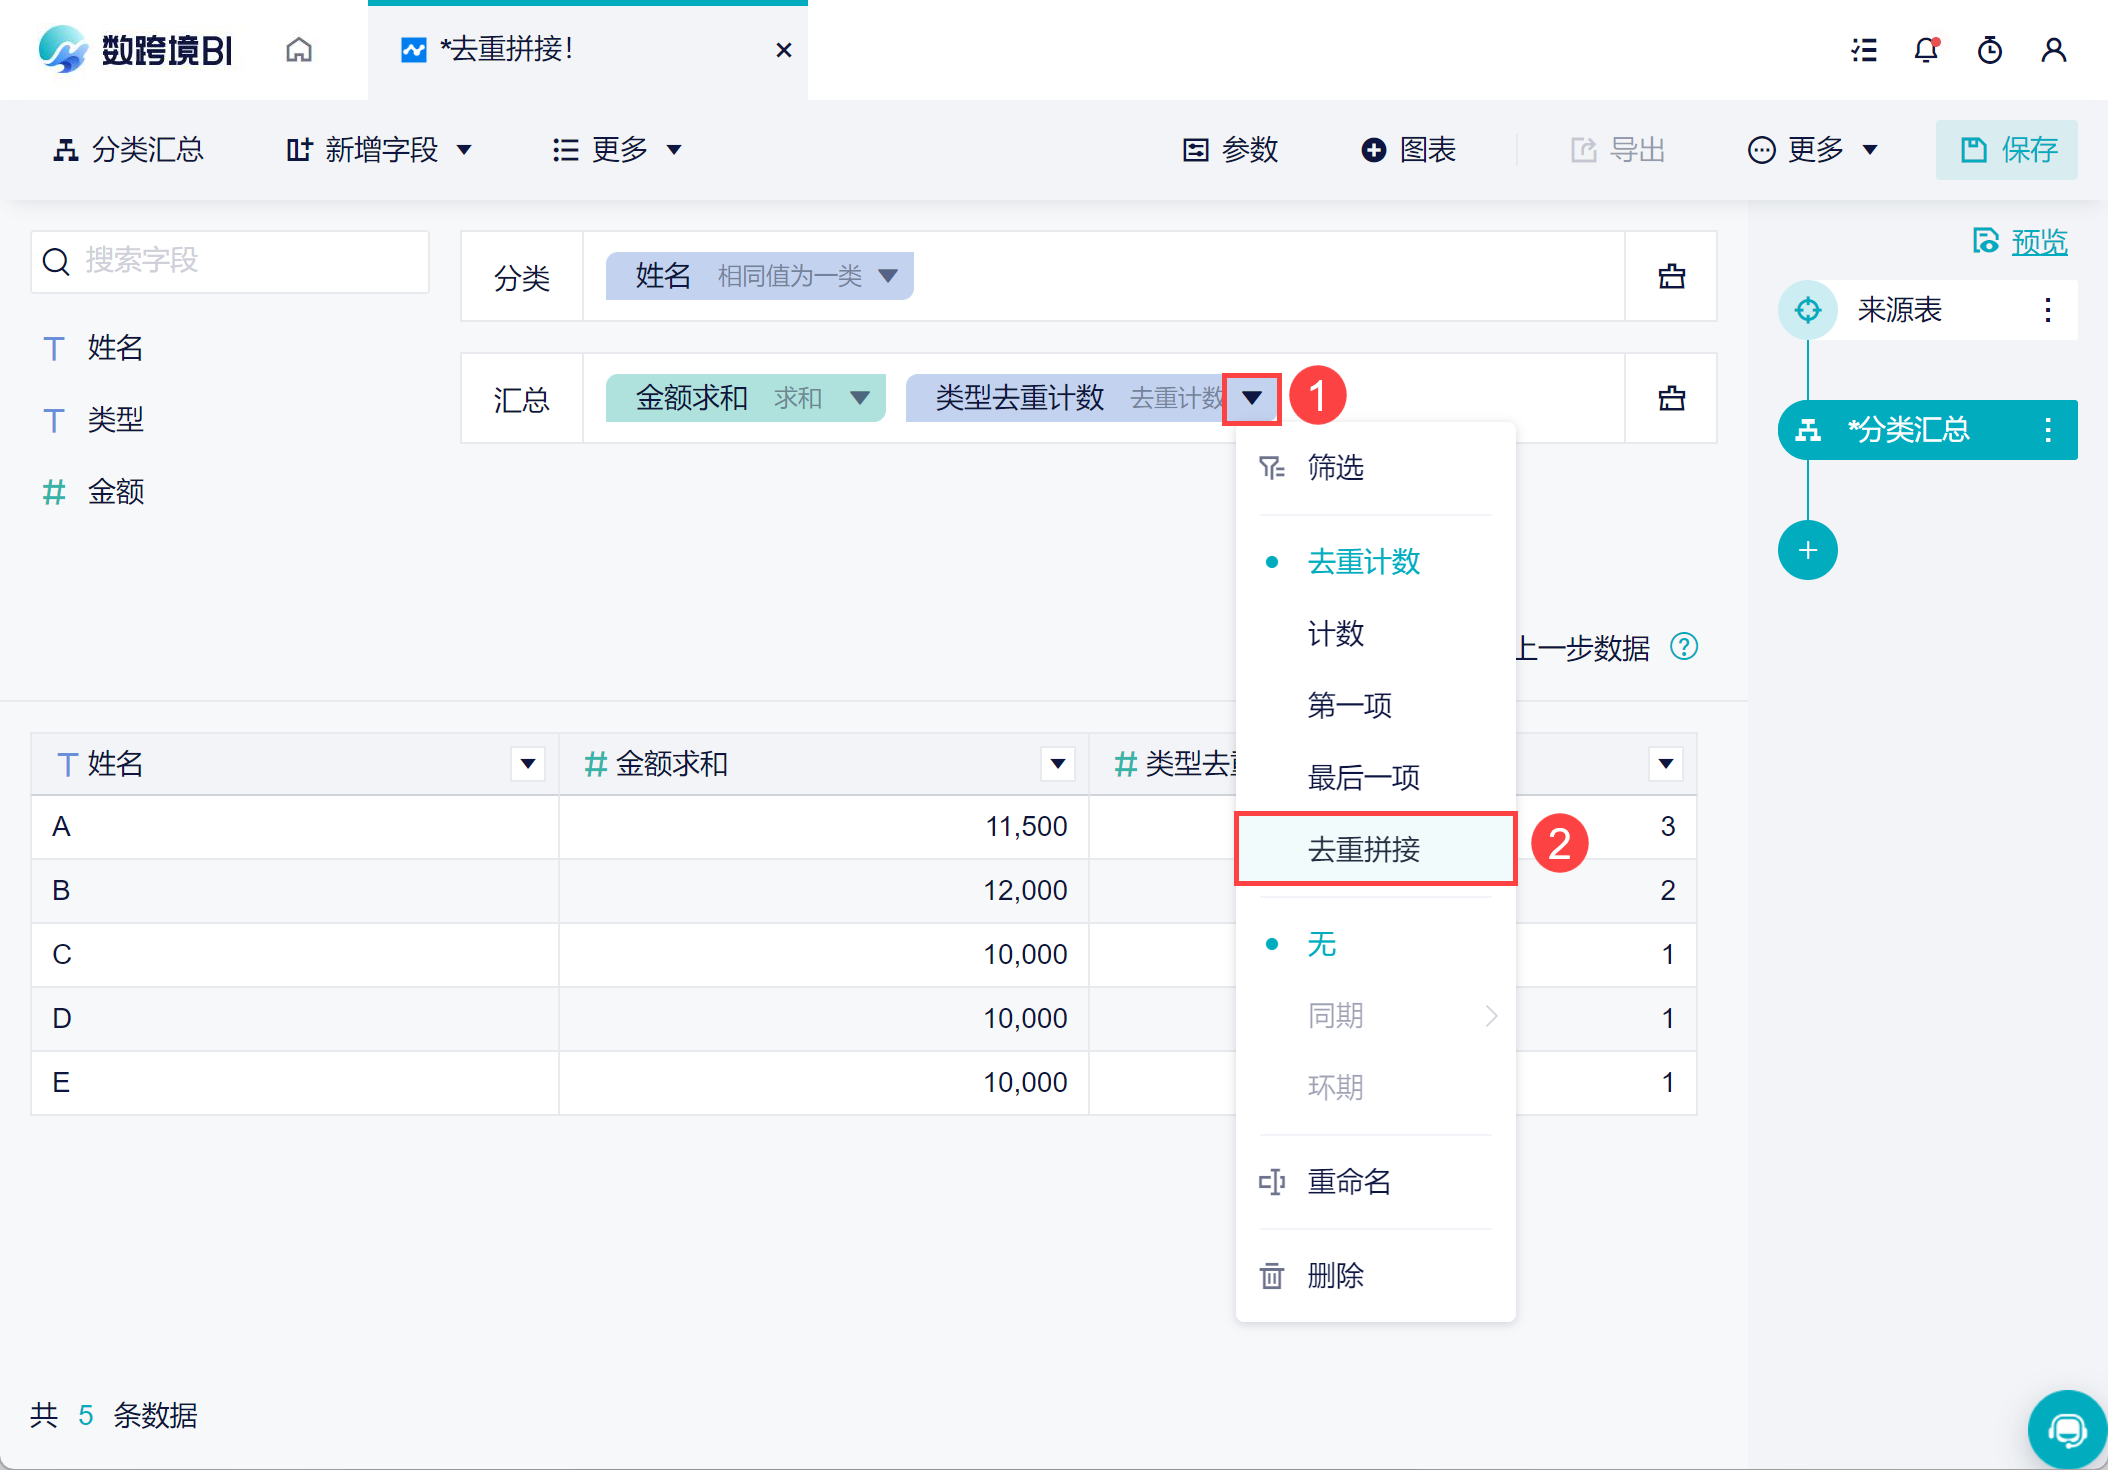Open 姓名 column header dropdown
The width and height of the screenshot is (2108, 1470).
527,764
